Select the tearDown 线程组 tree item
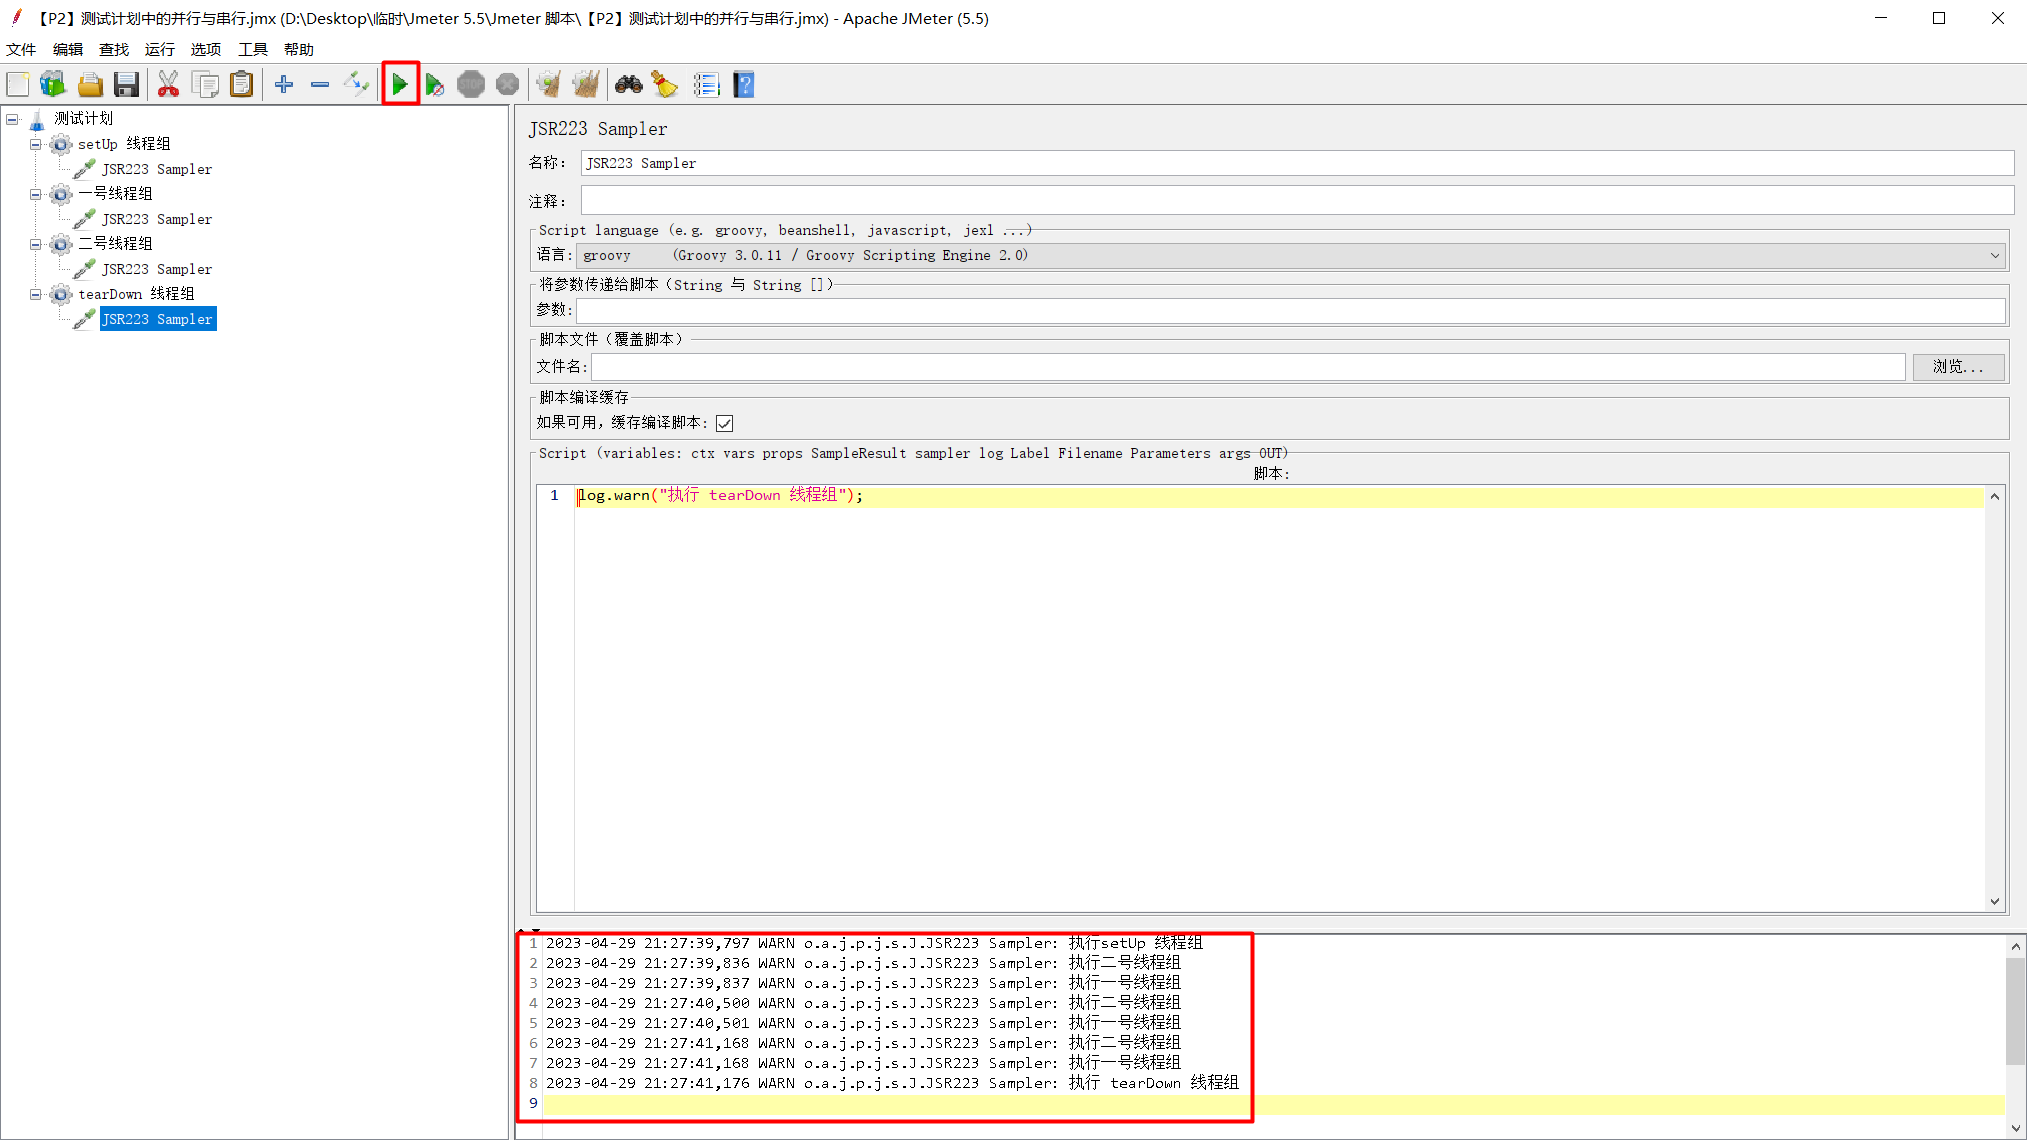This screenshot has height=1140, width=2027. point(137,294)
